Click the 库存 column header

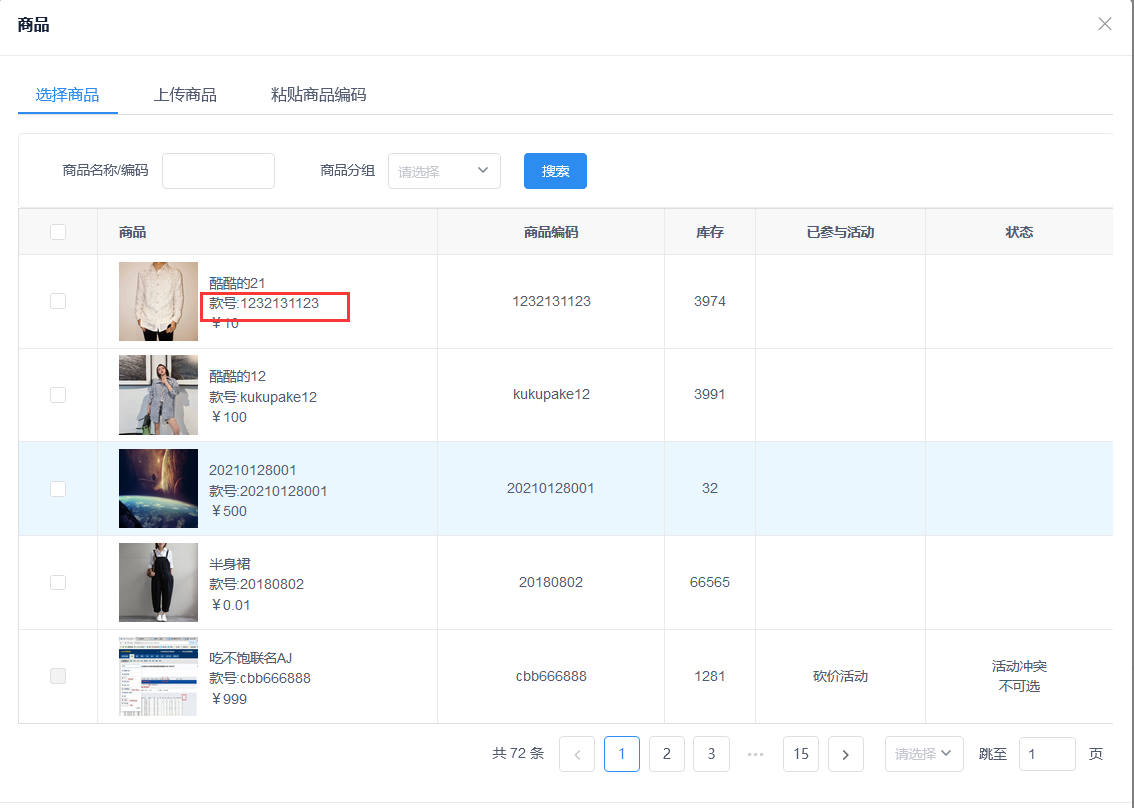[710, 232]
